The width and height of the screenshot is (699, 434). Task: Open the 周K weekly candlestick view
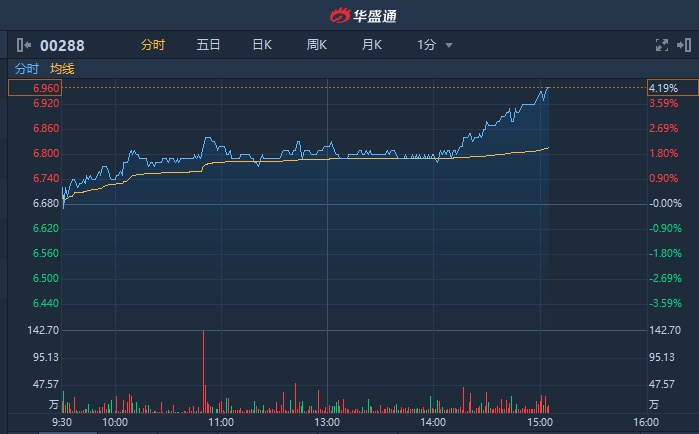pos(317,45)
